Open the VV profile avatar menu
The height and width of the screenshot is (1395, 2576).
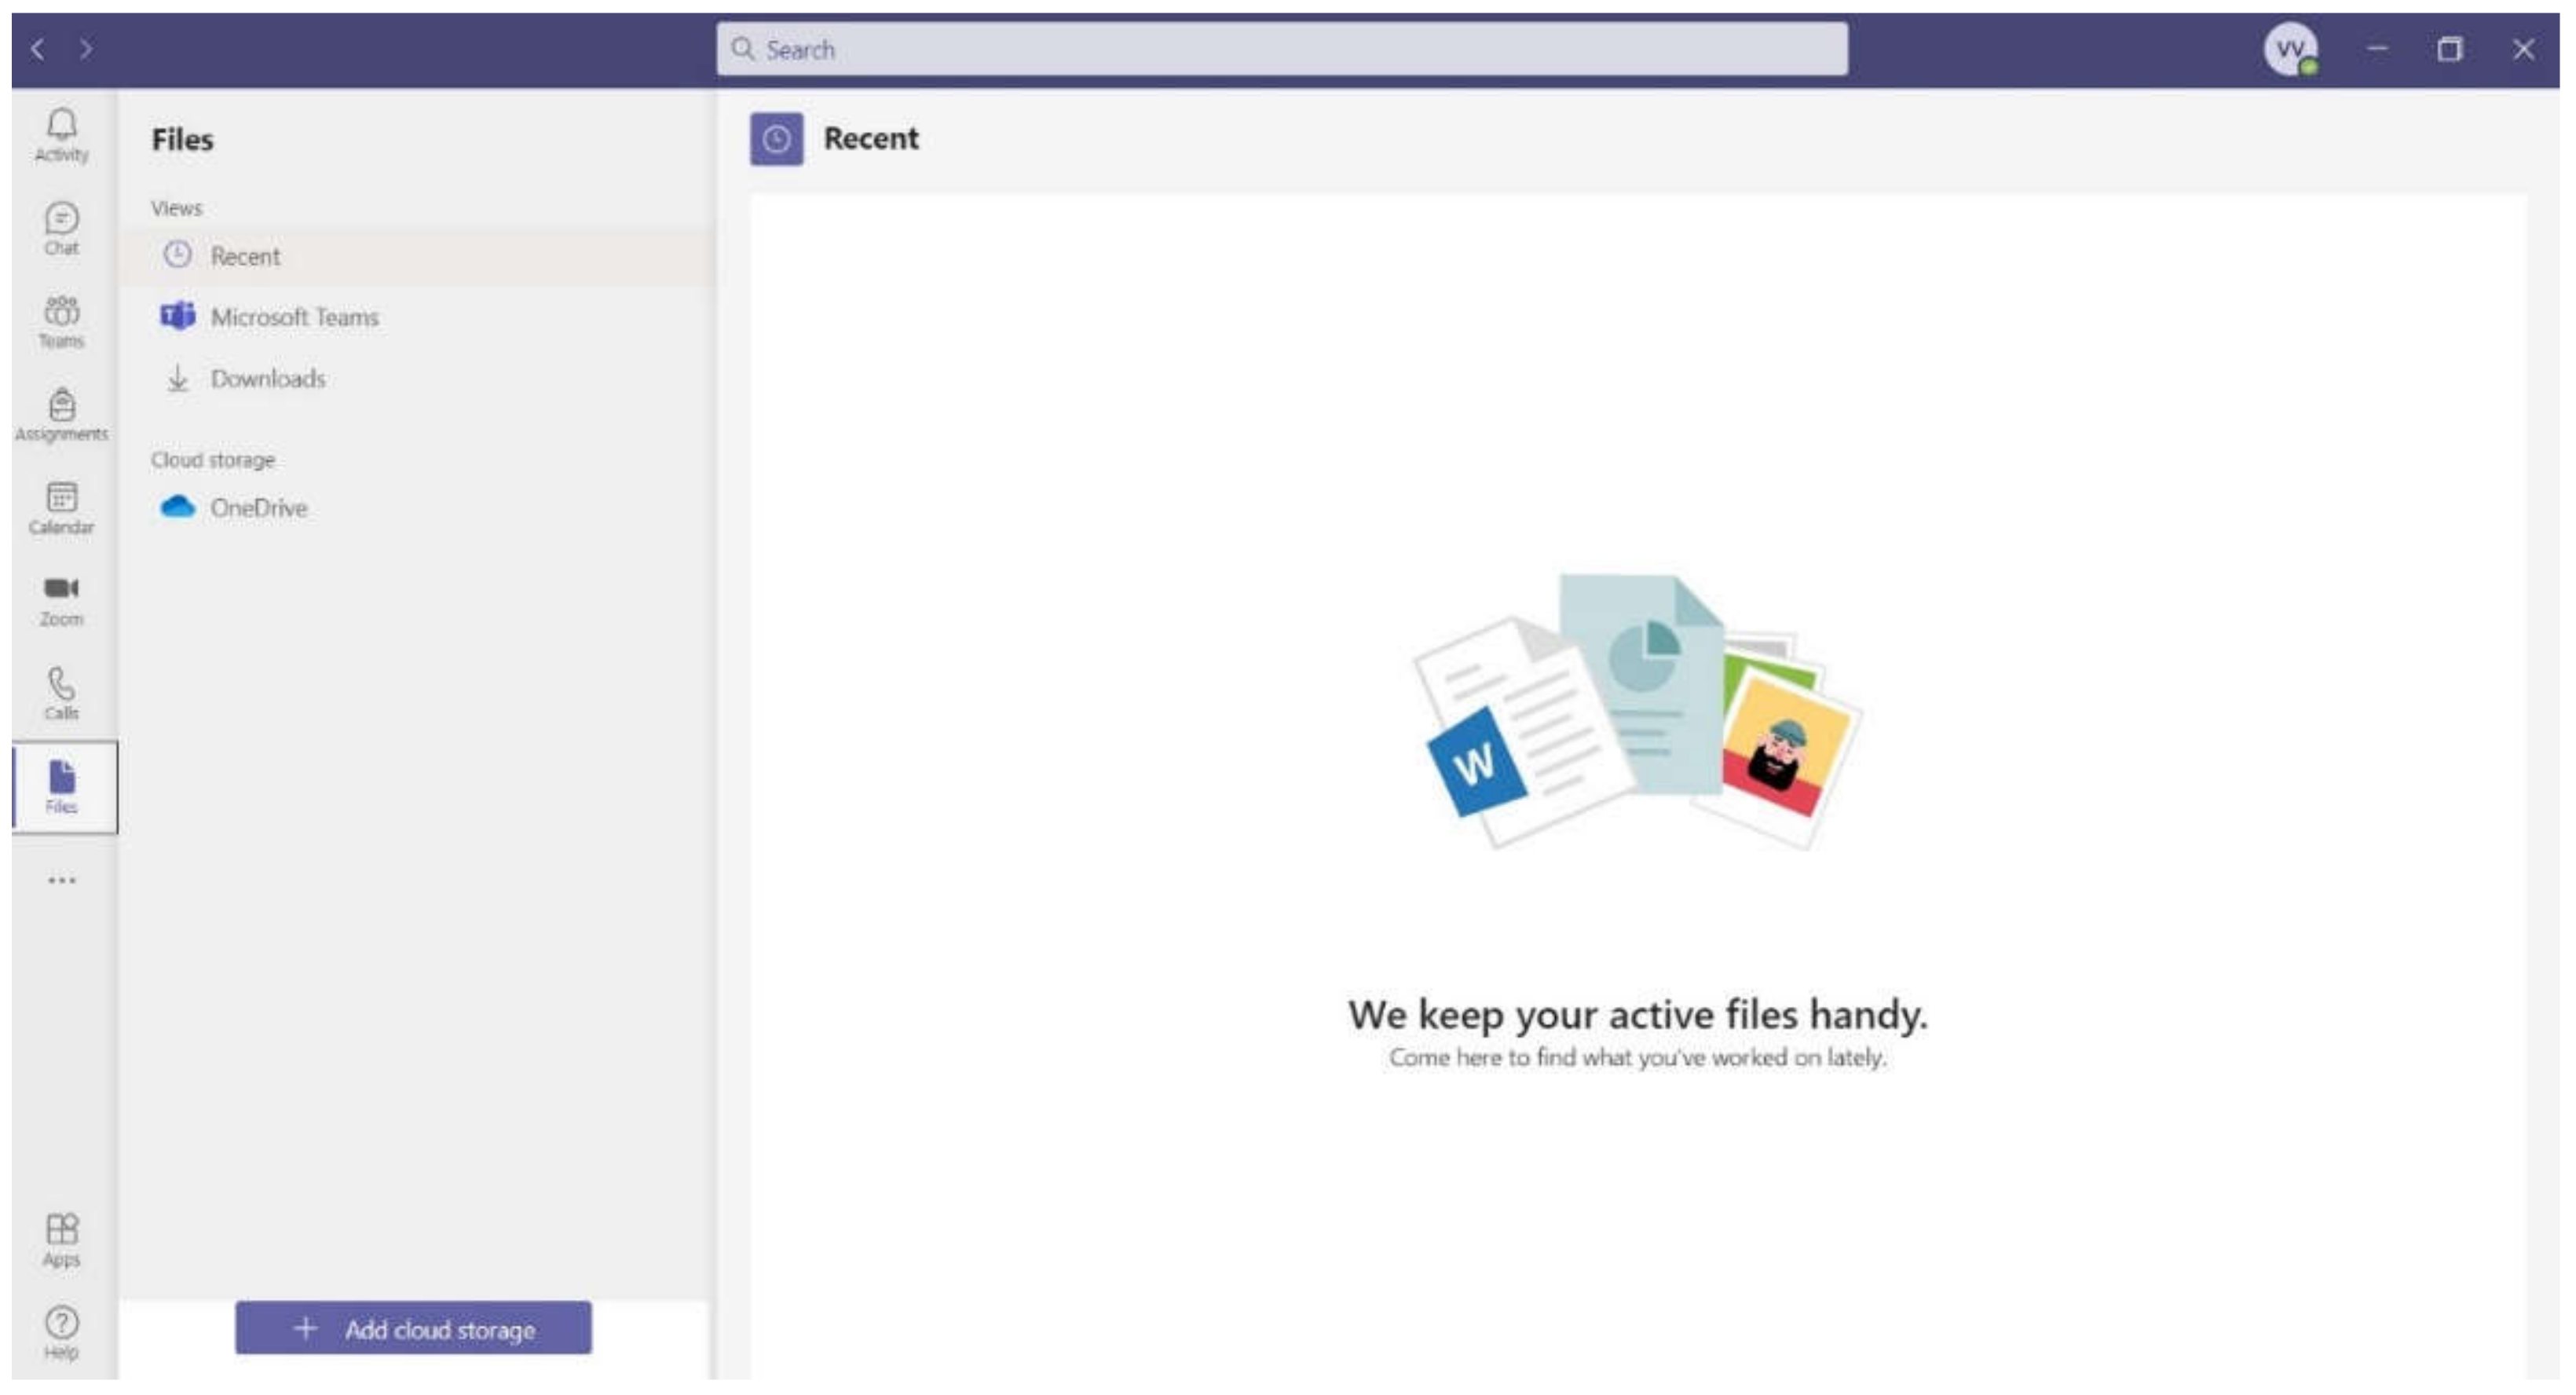(2289, 49)
